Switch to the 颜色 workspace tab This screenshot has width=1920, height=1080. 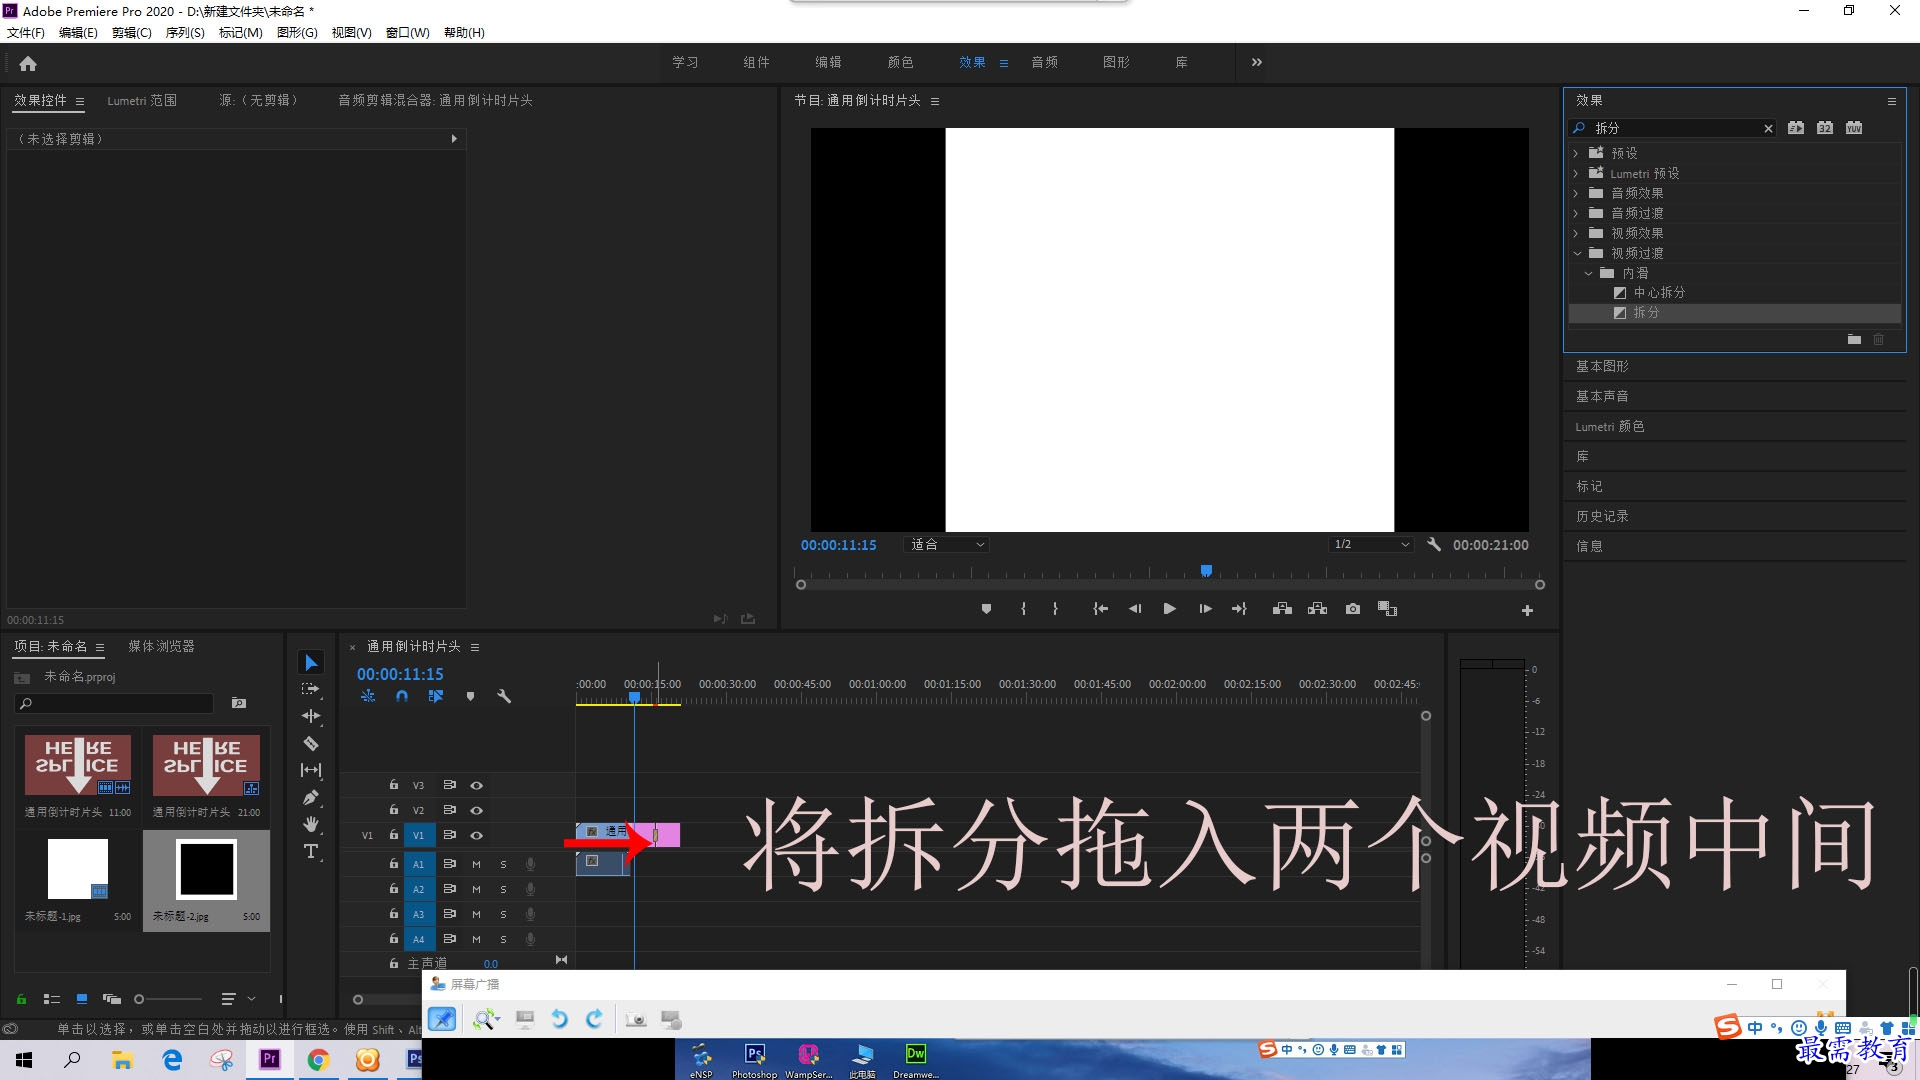(900, 62)
